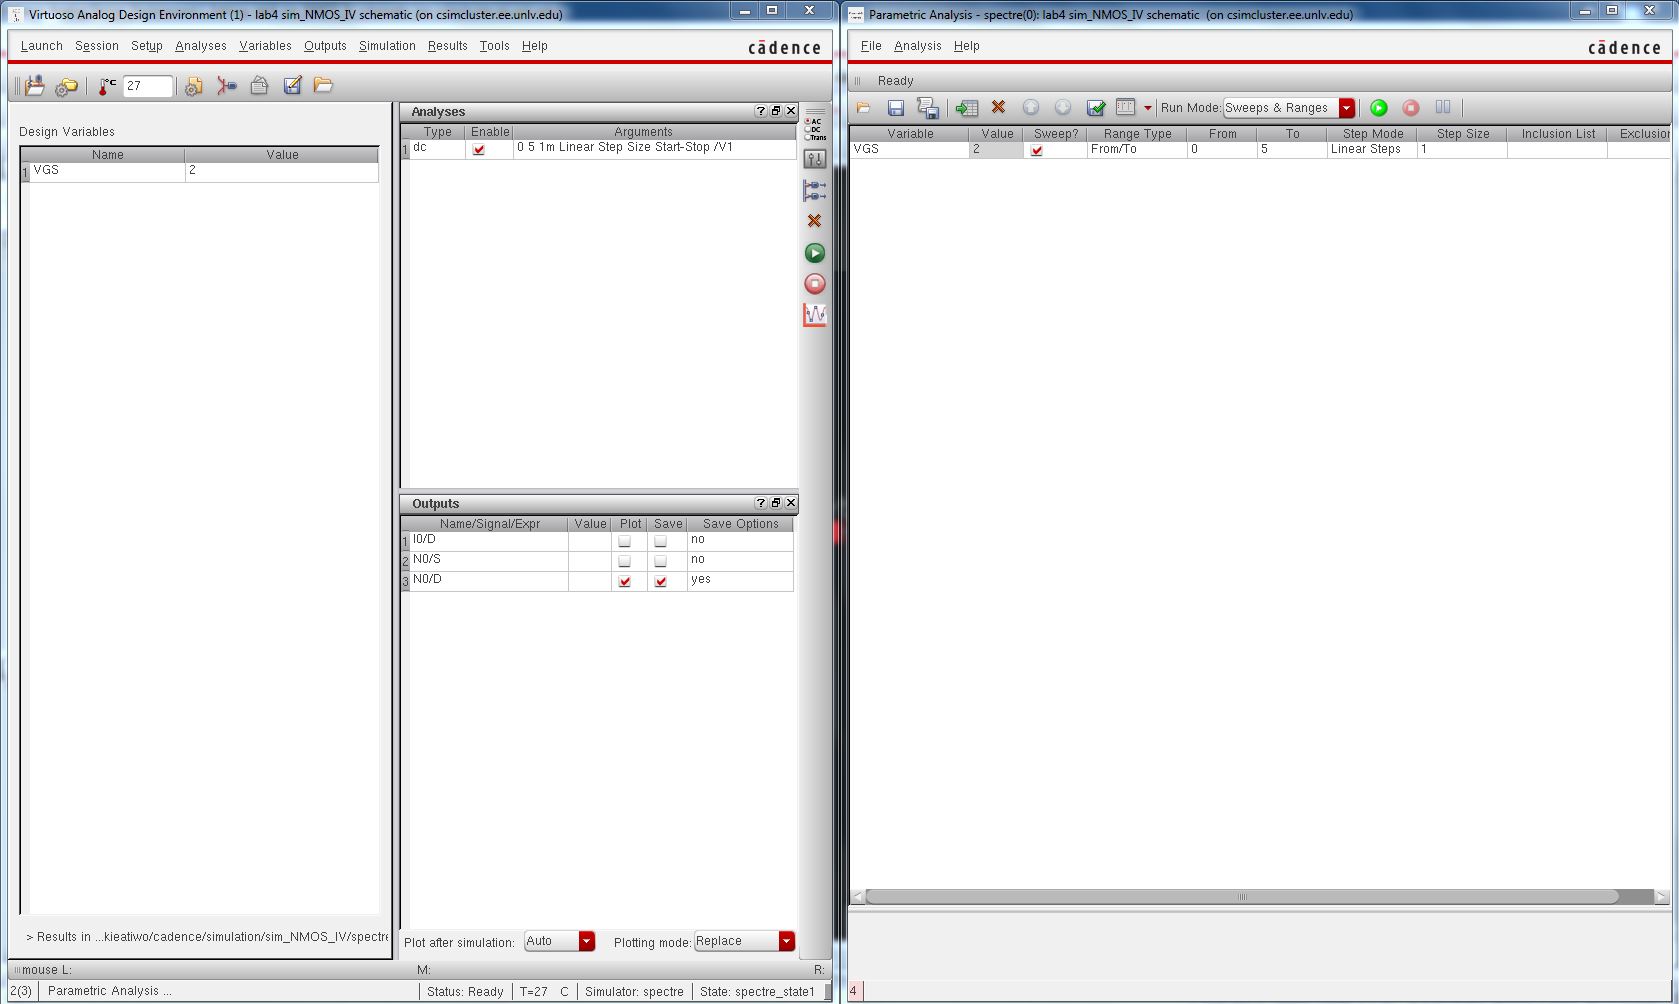Click the Setup Outputs icon in side toolbar

click(815, 190)
